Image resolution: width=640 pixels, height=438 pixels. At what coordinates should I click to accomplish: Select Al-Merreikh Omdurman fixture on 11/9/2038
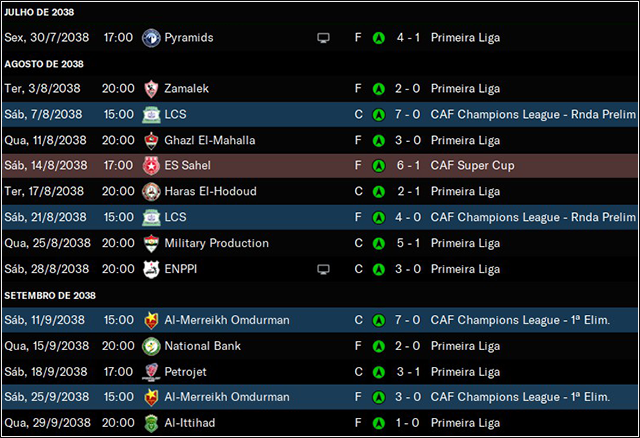pos(319,320)
